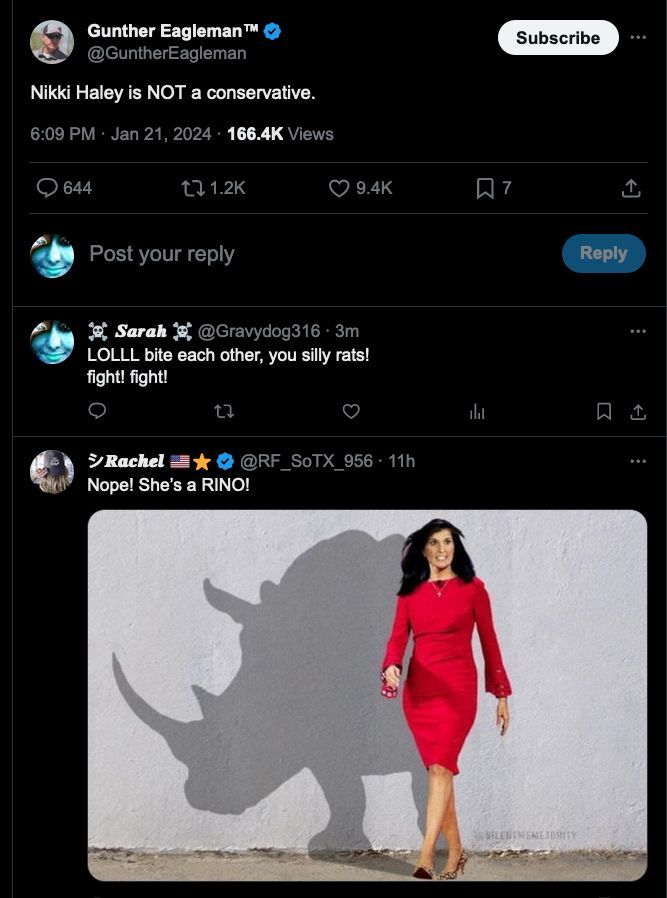Repost Sarah's comment
Viewport: 667px width, 898px height.
pyautogui.click(x=224, y=411)
